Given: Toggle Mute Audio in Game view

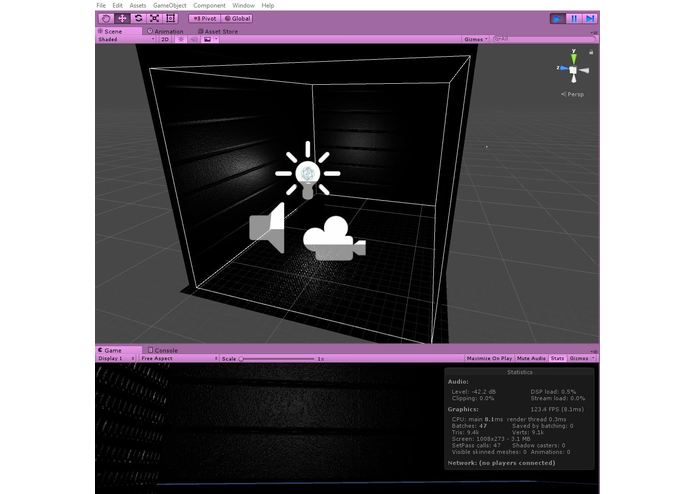Looking at the screenshot, I should tap(531, 358).
